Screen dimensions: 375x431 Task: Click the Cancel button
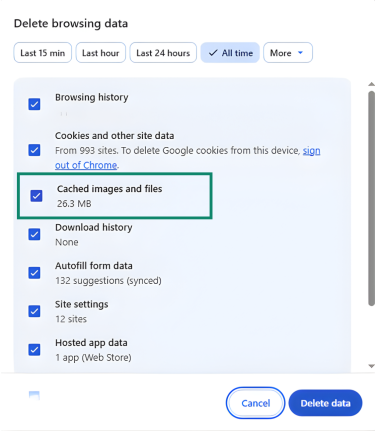pos(256,403)
